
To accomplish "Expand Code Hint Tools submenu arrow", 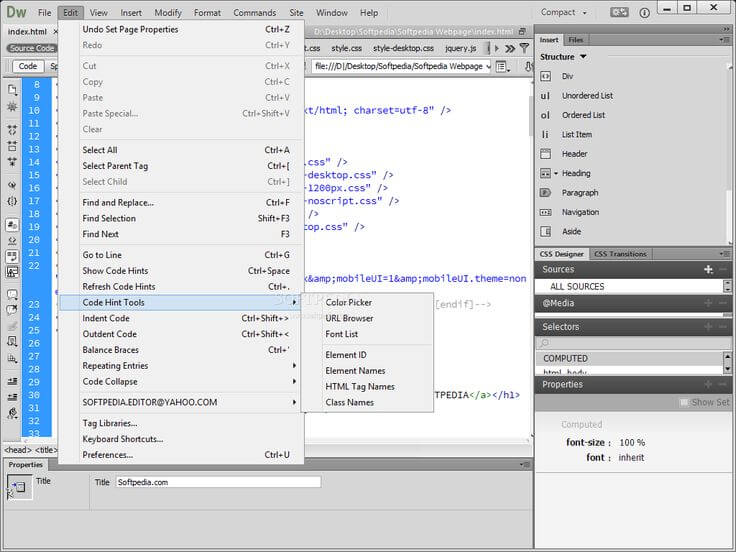I will (x=294, y=302).
